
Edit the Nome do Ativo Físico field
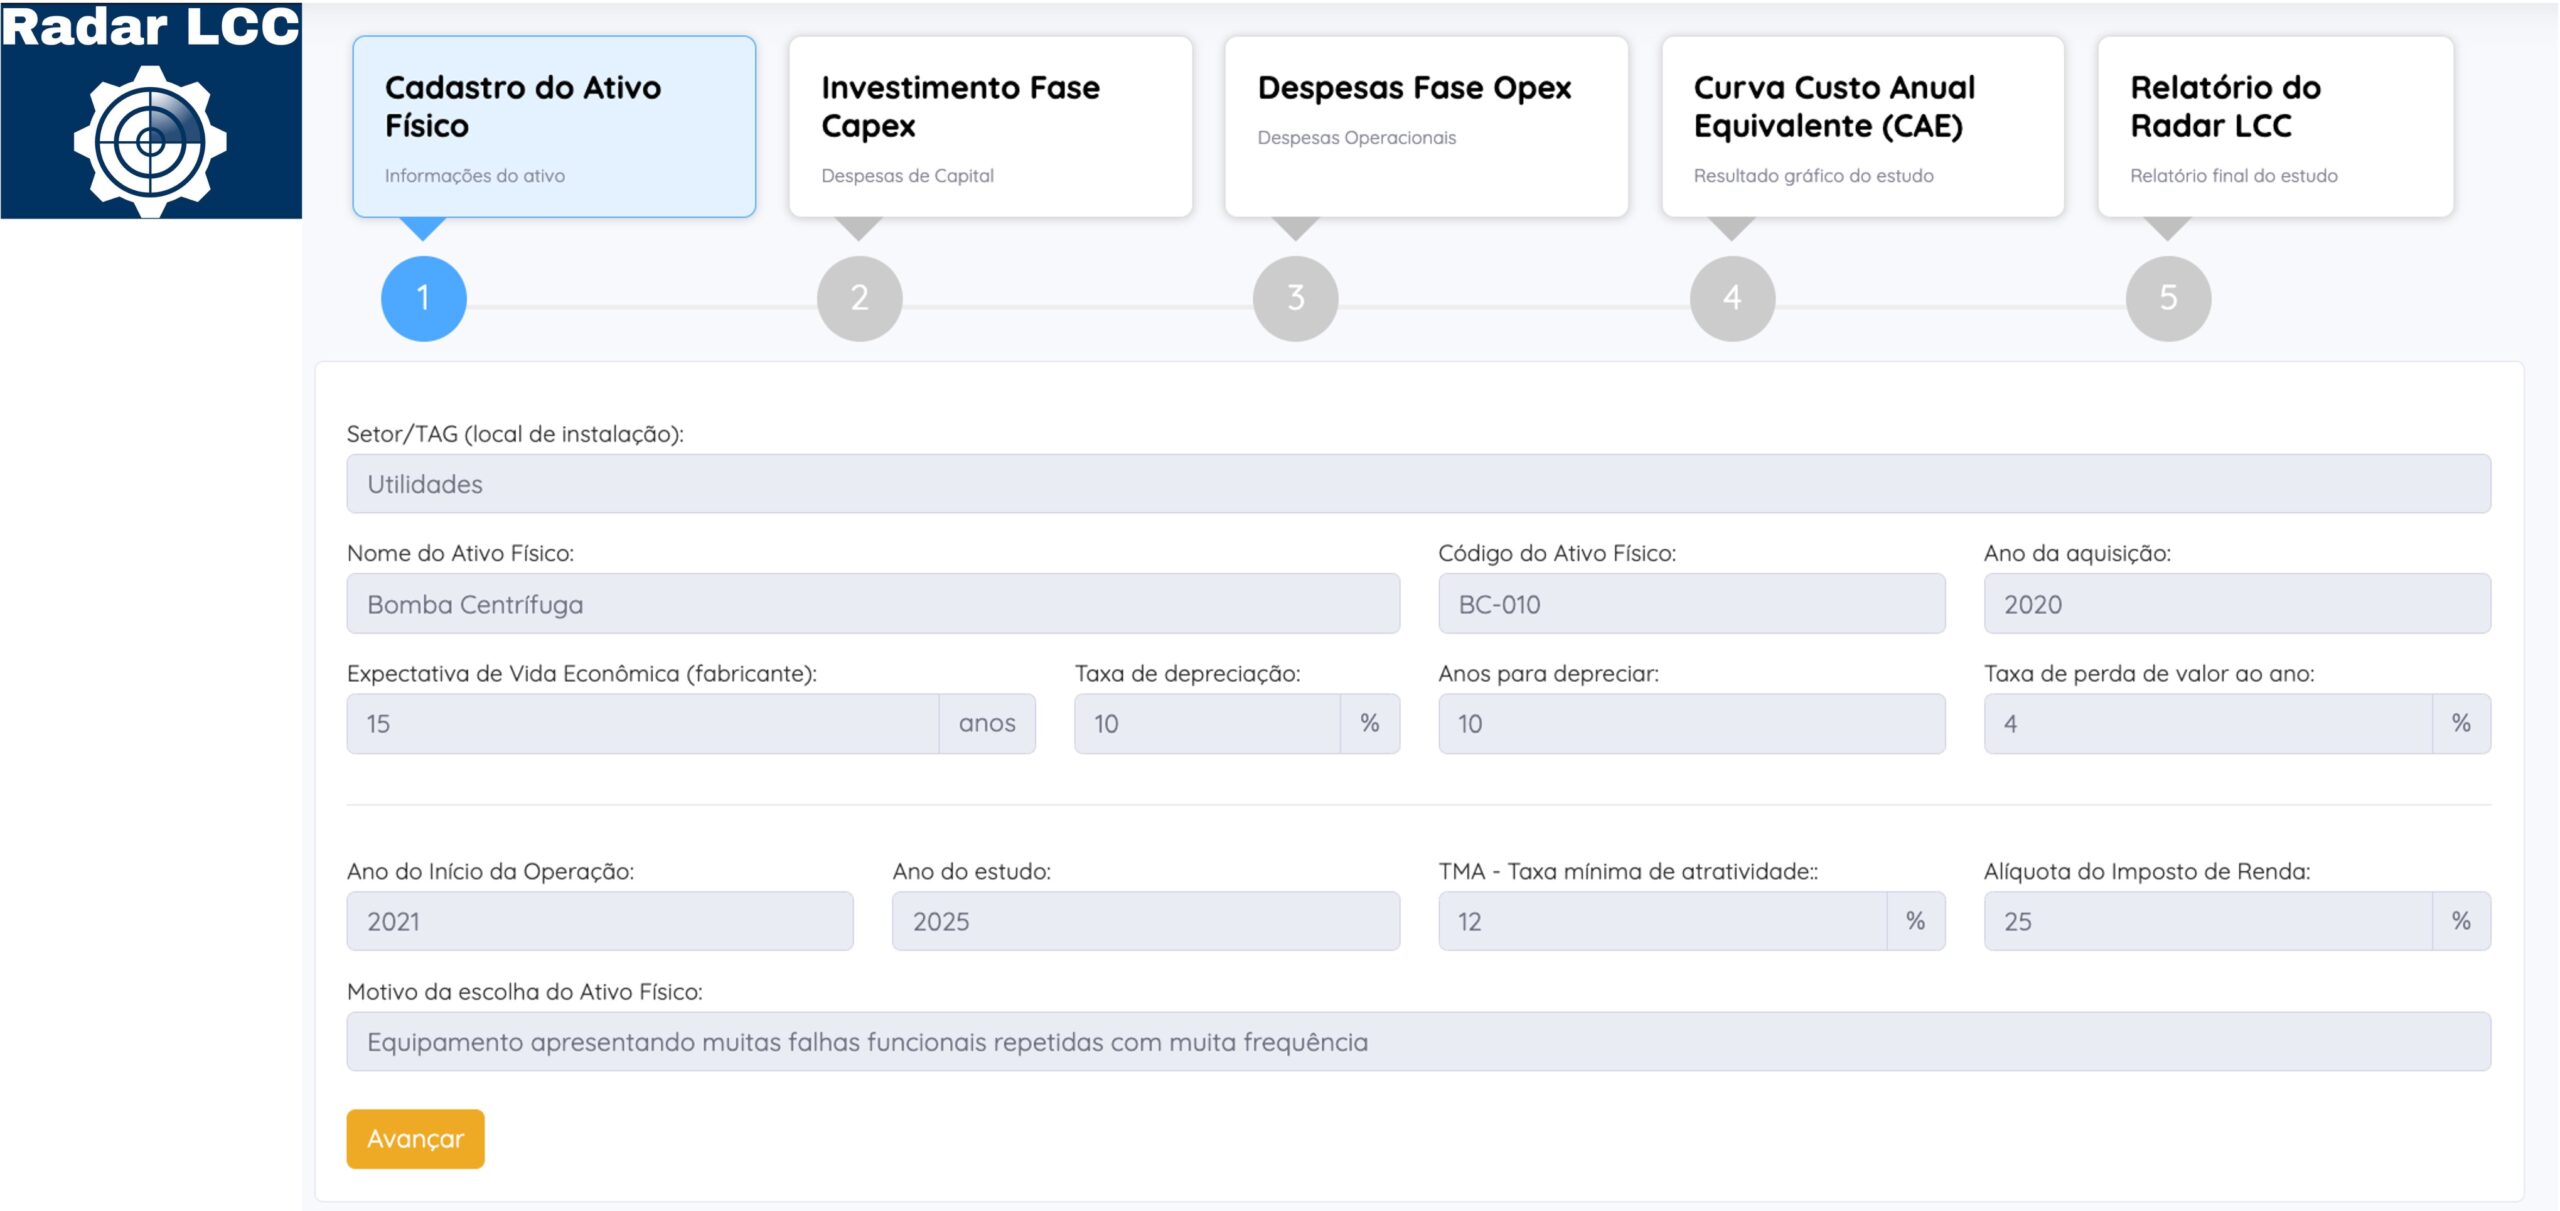(872, 604)
